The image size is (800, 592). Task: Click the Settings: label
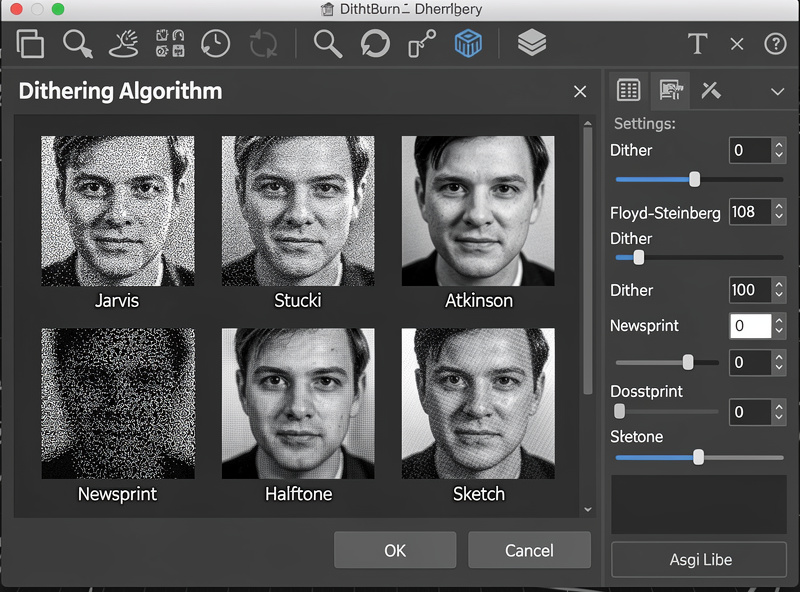point(644,124)
